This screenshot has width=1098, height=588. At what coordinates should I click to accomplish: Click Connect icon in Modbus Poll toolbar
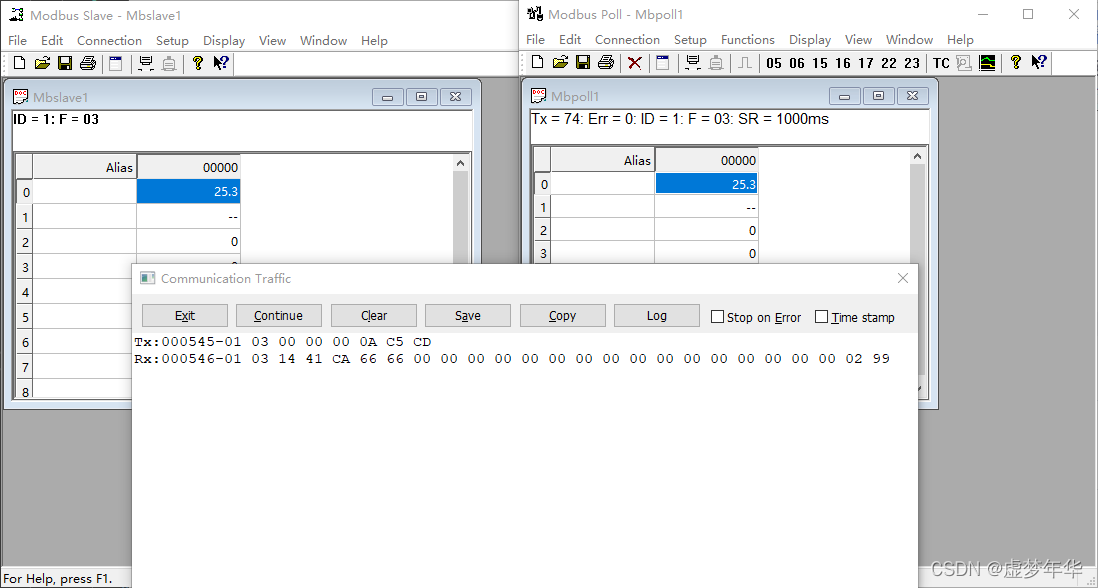click(x=693, y=63)
